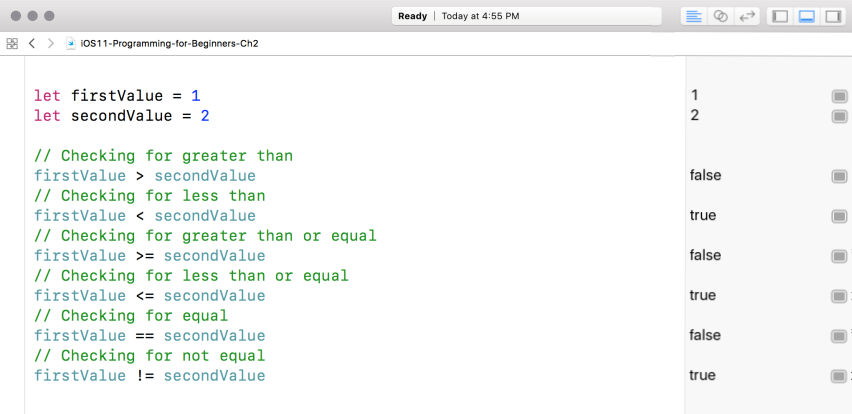852x414 pixels.
Task: Click the code 'firstValue < secondValue'
Action: pos(145,216)
